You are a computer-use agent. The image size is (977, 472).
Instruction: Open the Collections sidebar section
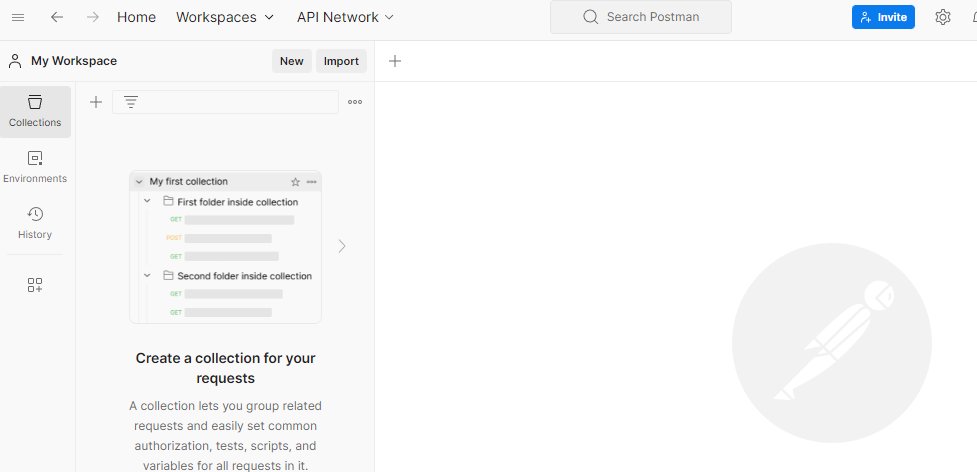click(35, 112)
